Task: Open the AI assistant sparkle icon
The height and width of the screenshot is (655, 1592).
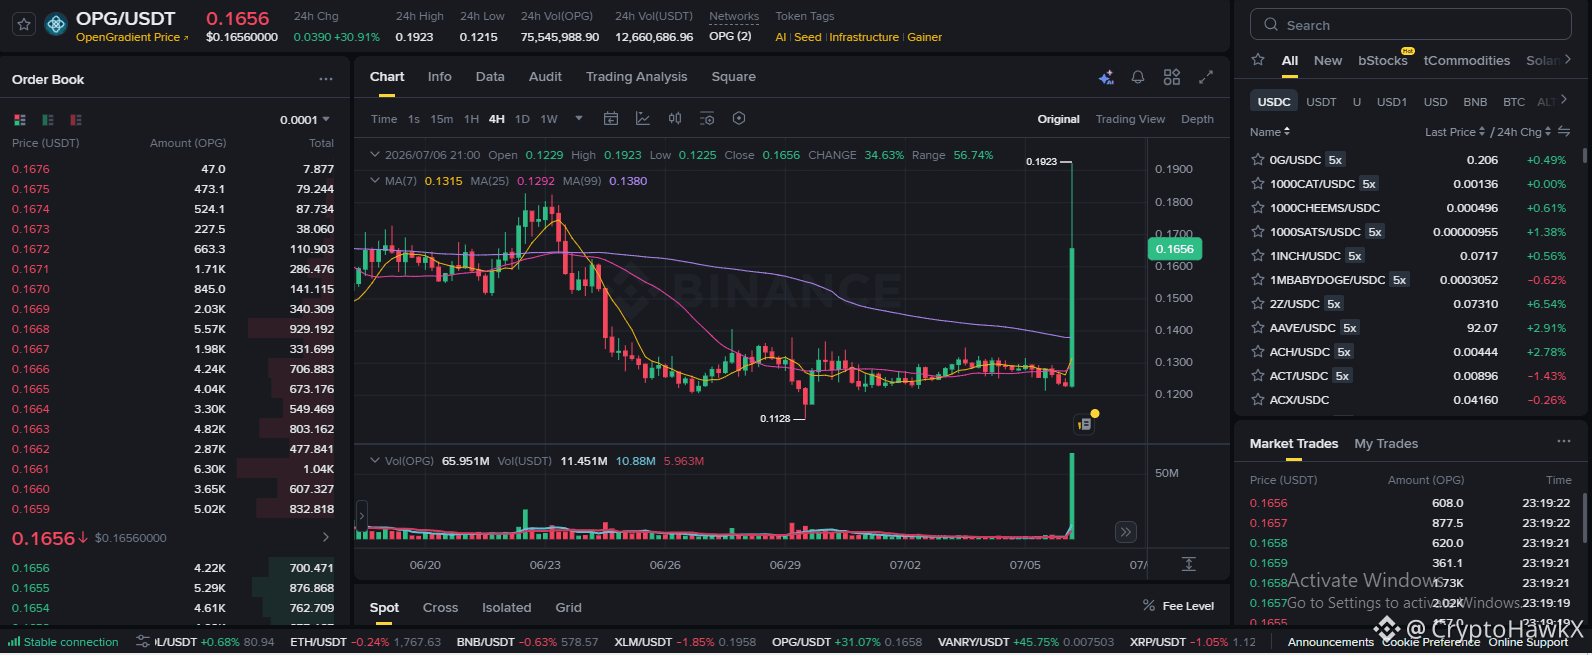Action: 1106,77
